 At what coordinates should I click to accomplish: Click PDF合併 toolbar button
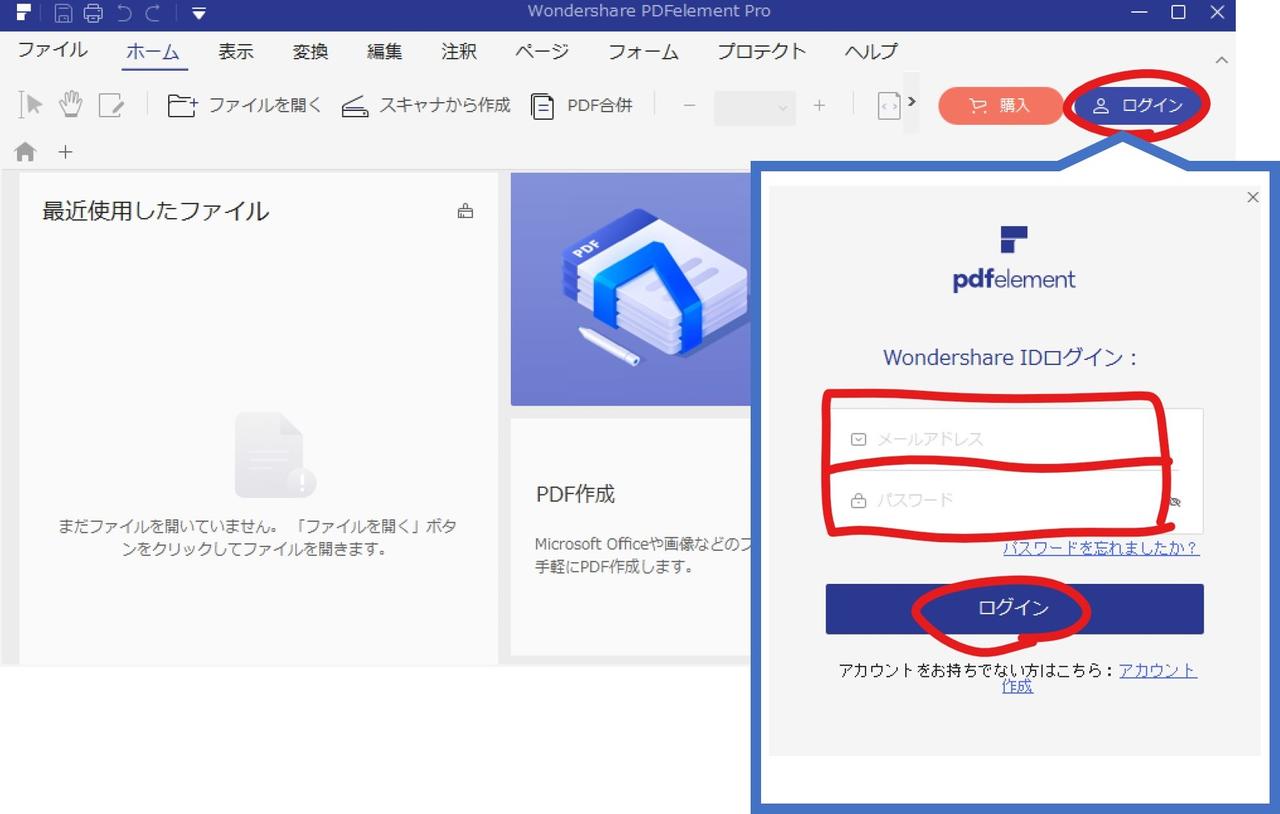[582, 105]
